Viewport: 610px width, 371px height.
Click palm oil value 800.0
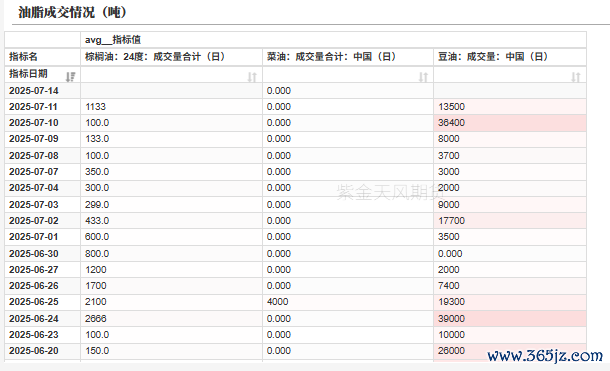click(x=97, y=254)
